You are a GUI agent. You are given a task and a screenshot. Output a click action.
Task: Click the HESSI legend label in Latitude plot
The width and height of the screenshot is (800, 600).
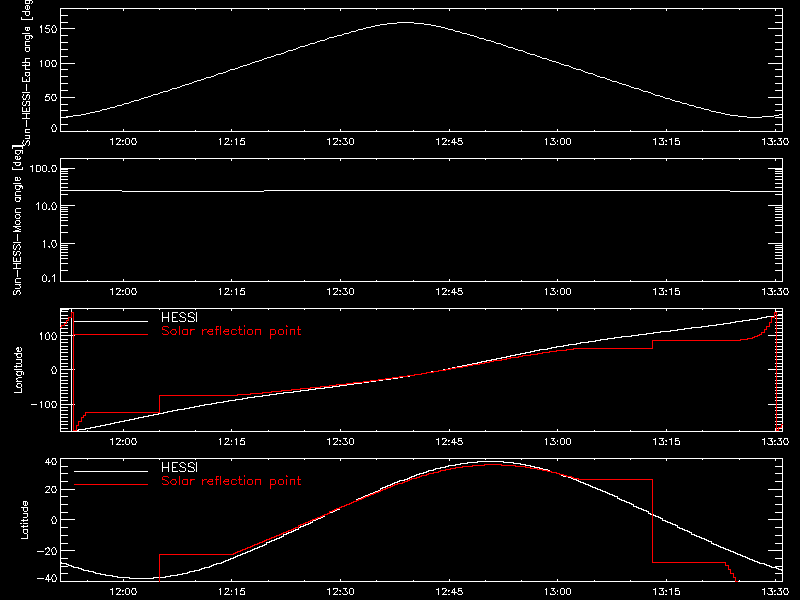coord(179,467)
